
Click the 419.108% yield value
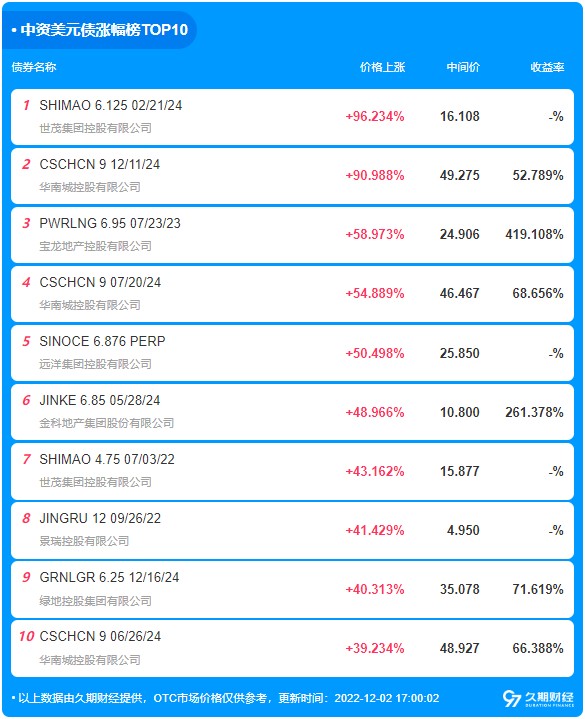pos(534,234)
